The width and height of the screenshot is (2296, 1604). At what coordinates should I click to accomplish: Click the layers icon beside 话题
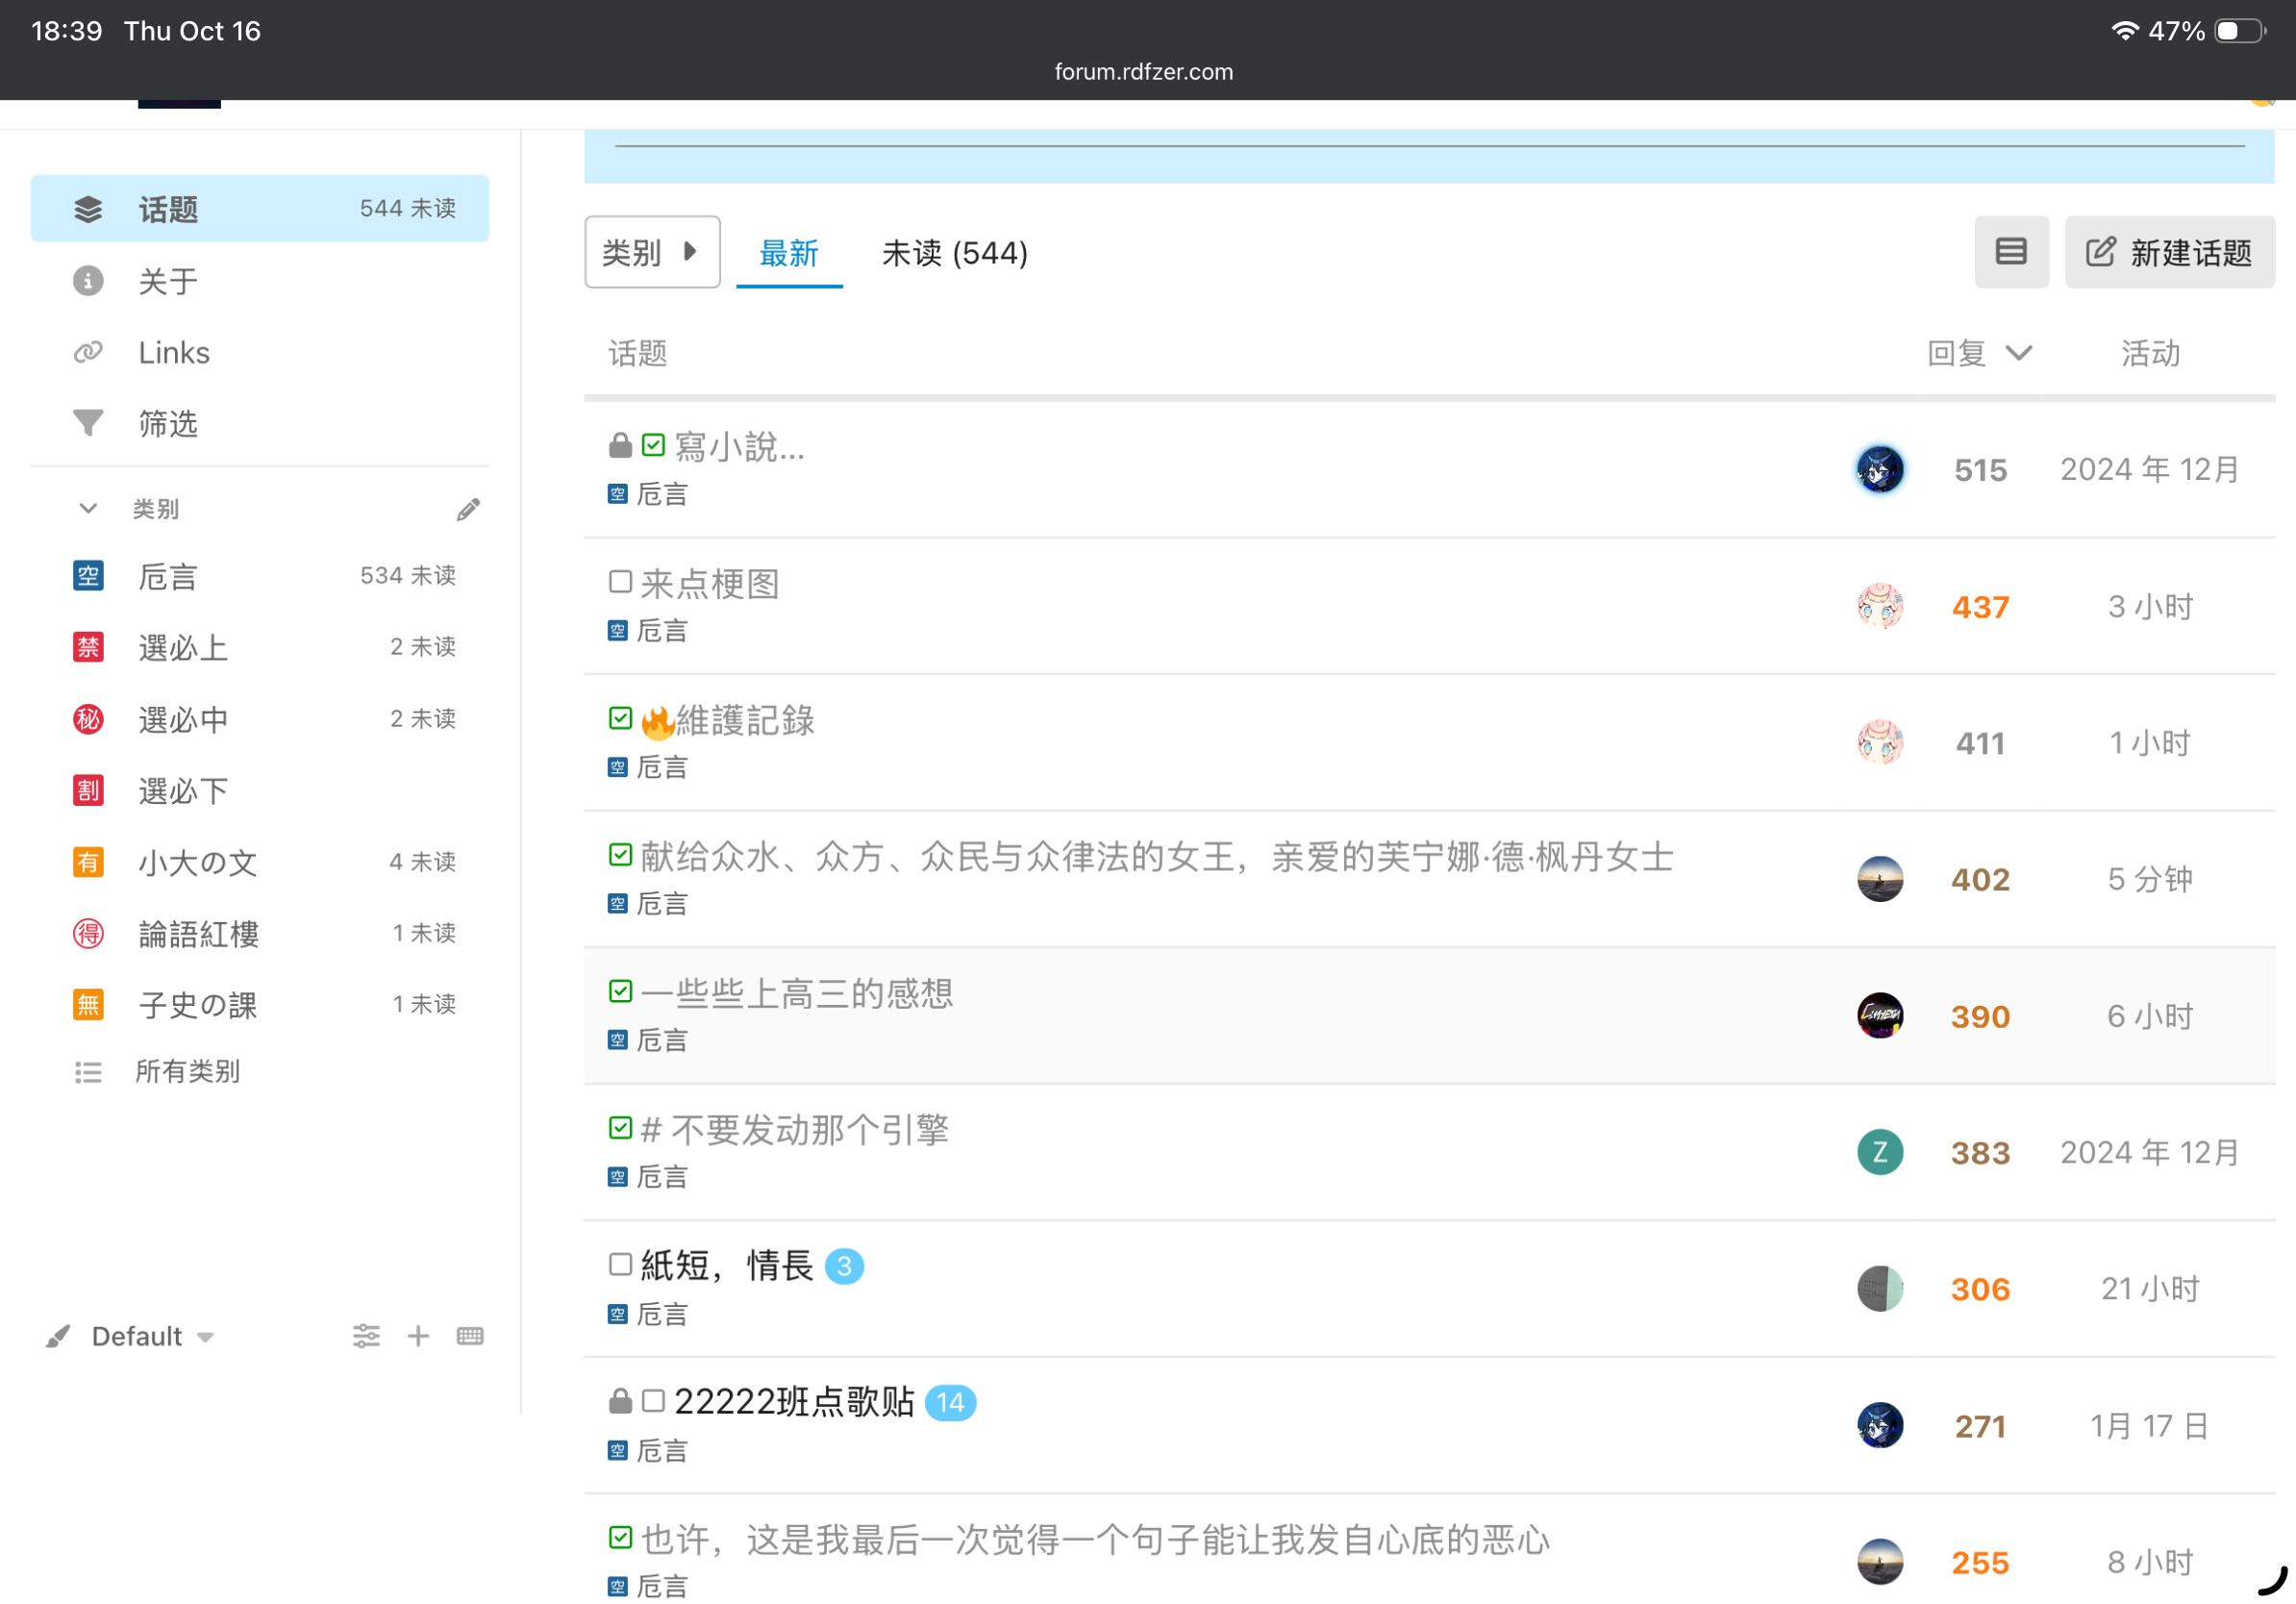88,209
